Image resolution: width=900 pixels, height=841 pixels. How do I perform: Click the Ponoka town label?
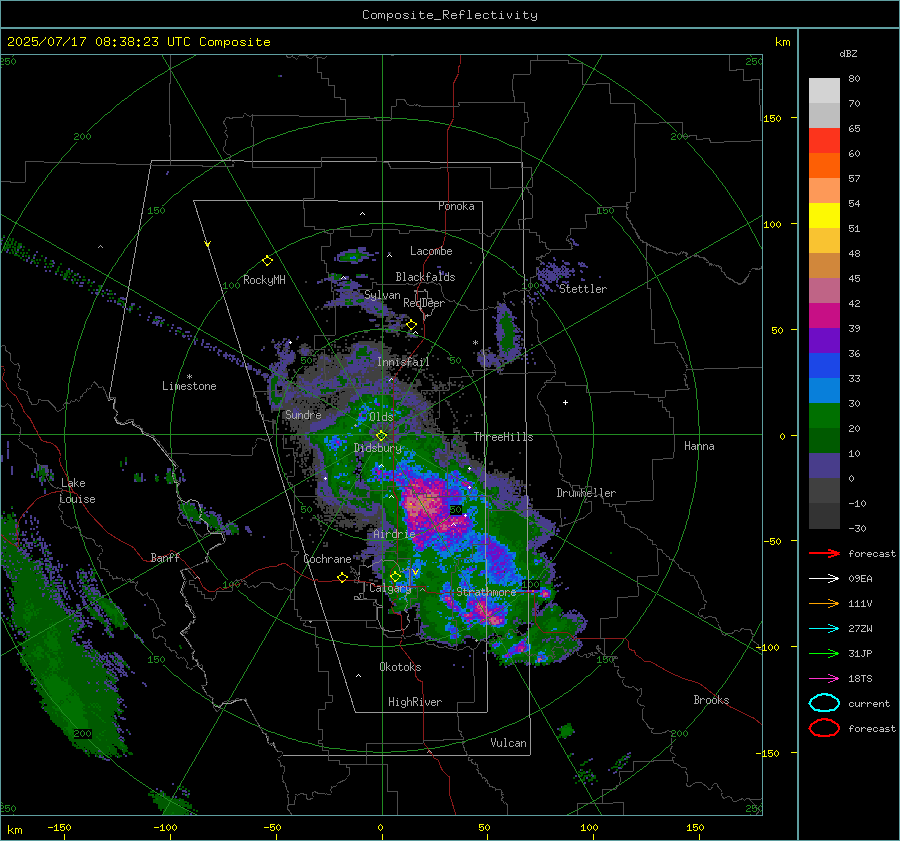point(456,206)
